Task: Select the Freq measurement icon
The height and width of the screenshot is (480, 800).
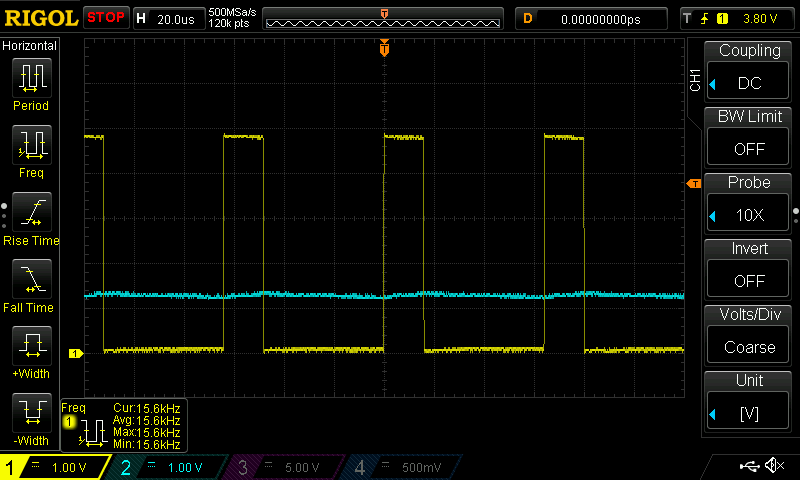Action: point(32,145)
